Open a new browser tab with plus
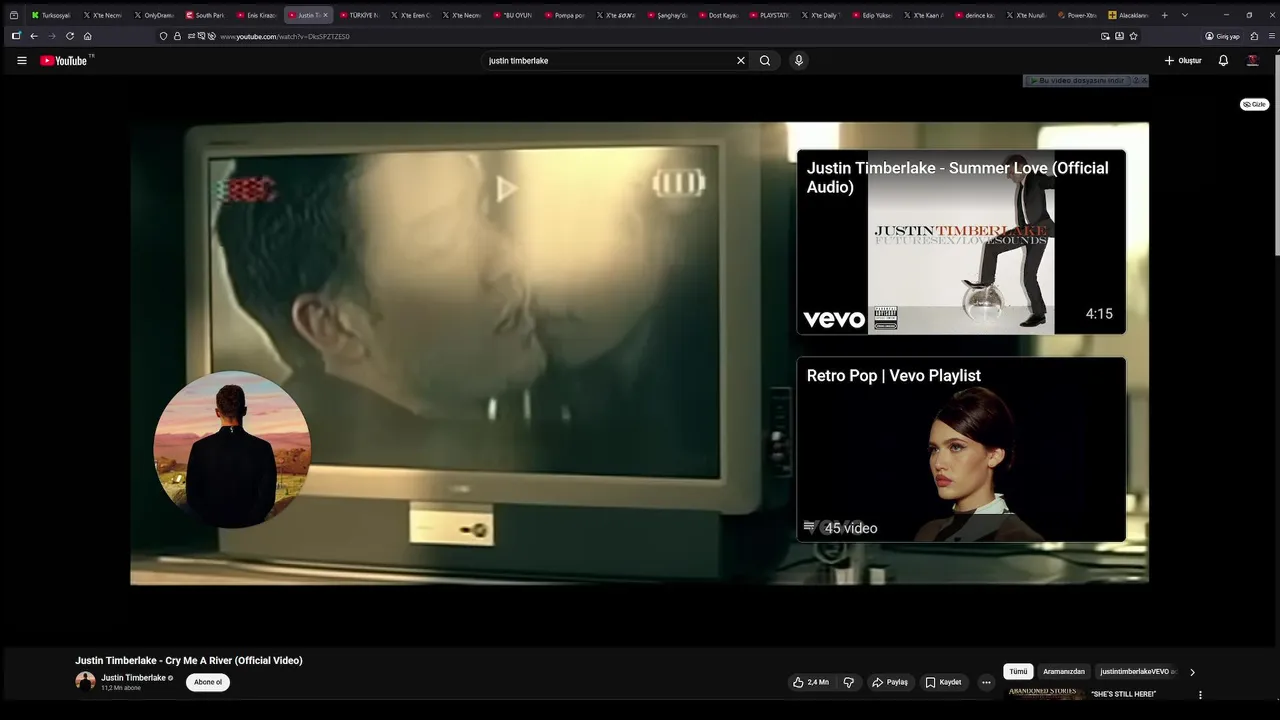Screen dimensions: 1280x720 pyautogui.click(x=1164, y=15)
